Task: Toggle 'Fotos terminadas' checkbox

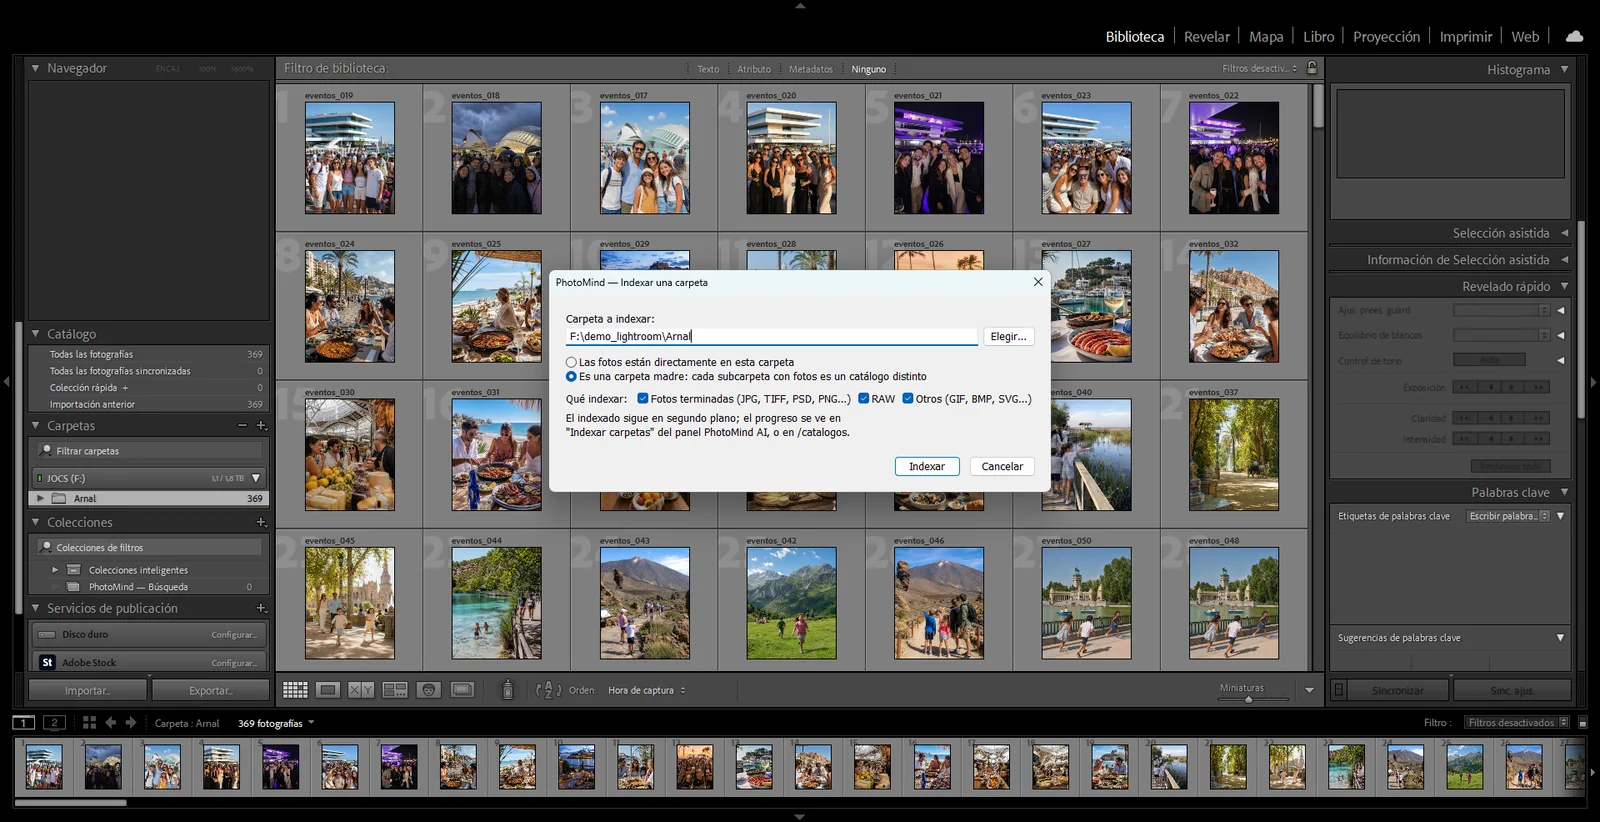Action: [x=643, y=398]
